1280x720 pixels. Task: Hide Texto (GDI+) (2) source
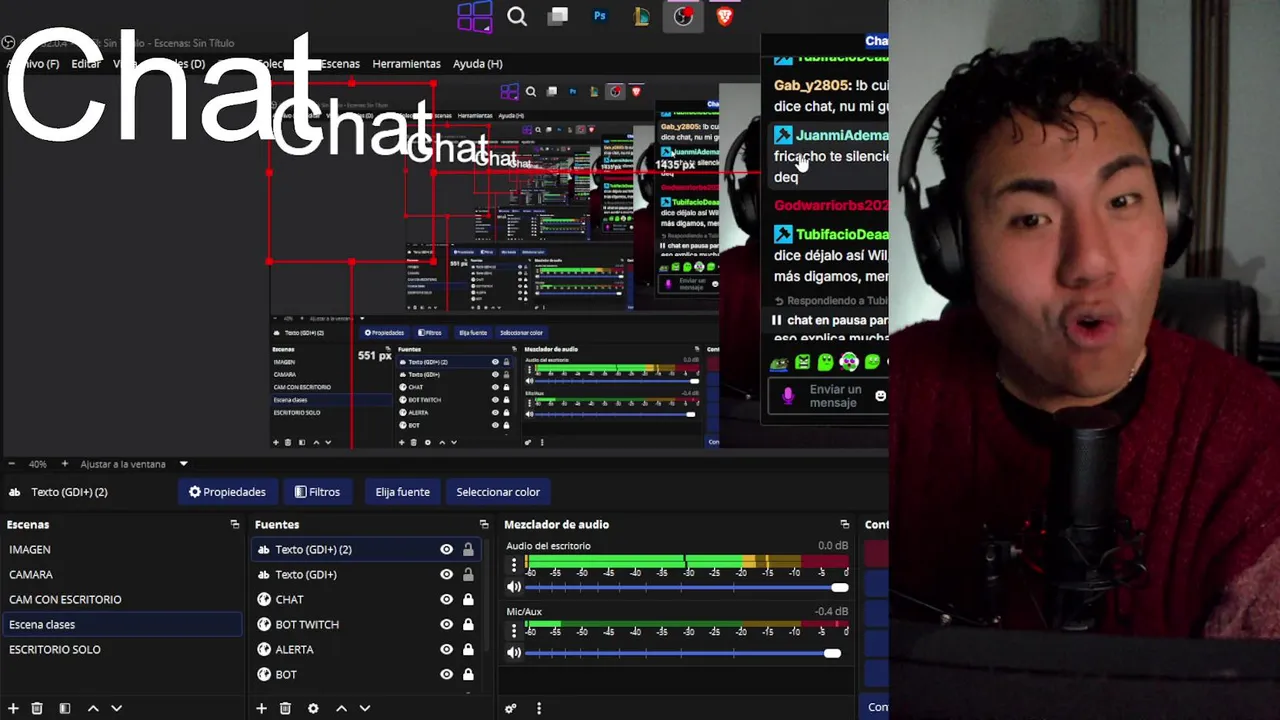coord(446,549)
